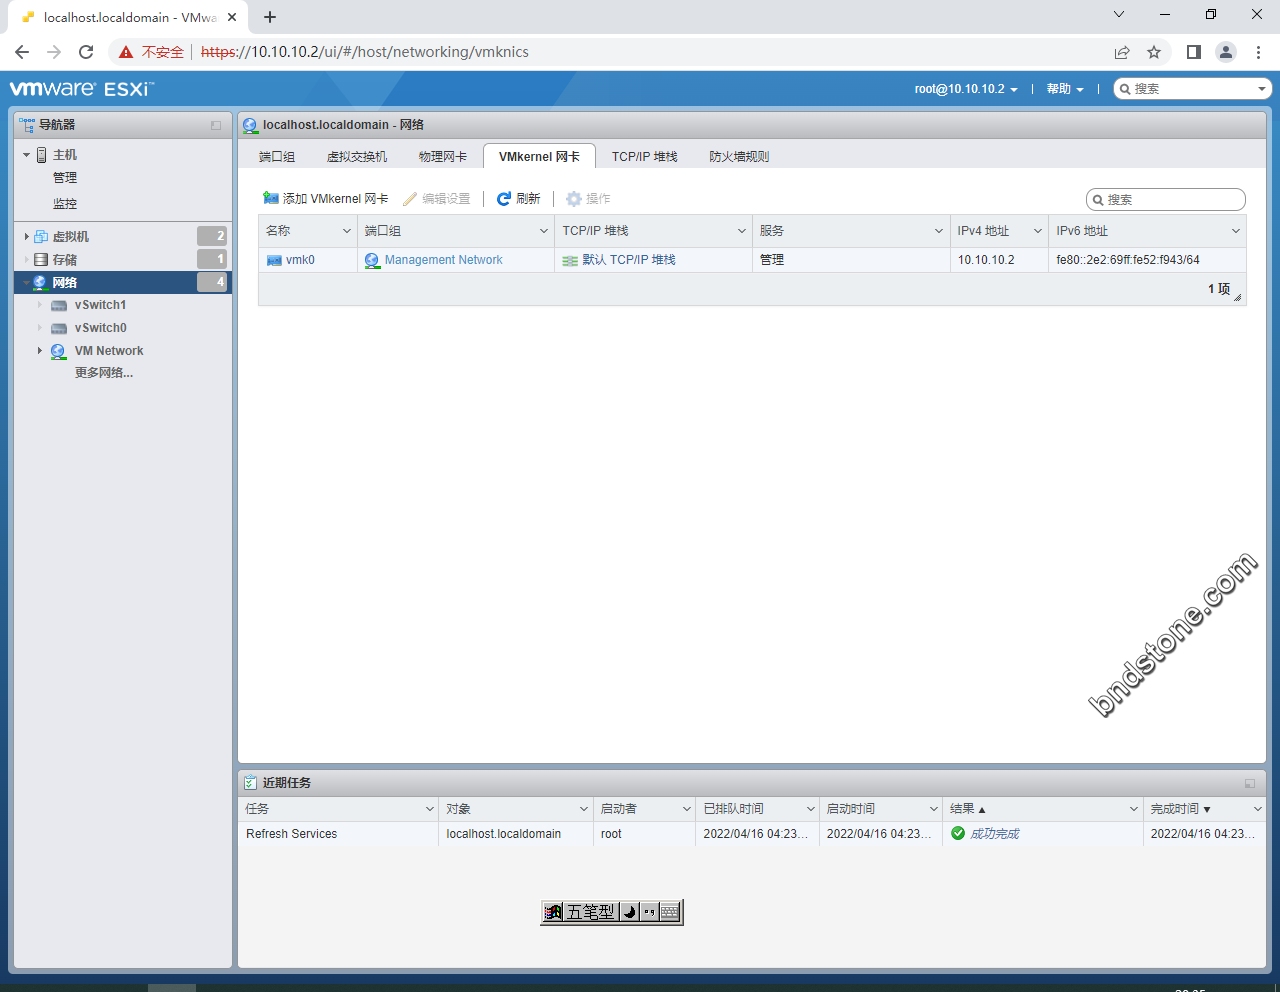Select the Networking (网络) navigator item
The width and height of the screenshot is (1280, 992).
pos(123,282)
